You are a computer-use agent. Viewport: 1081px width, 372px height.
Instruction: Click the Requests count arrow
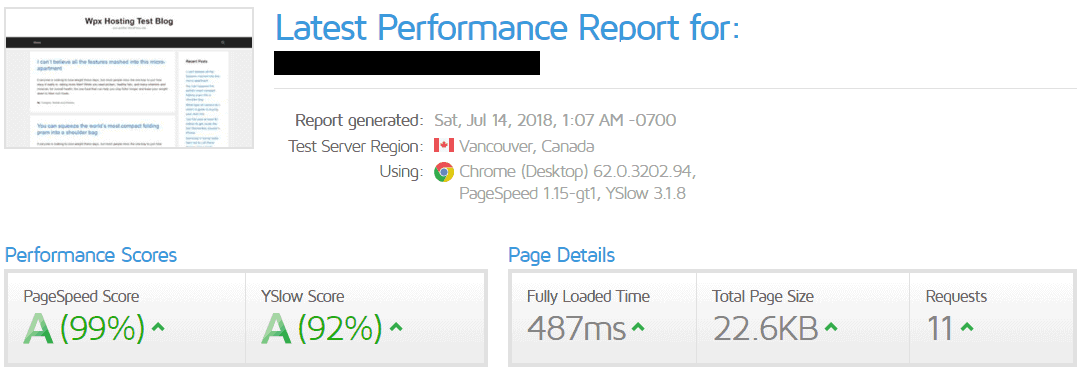967,328
